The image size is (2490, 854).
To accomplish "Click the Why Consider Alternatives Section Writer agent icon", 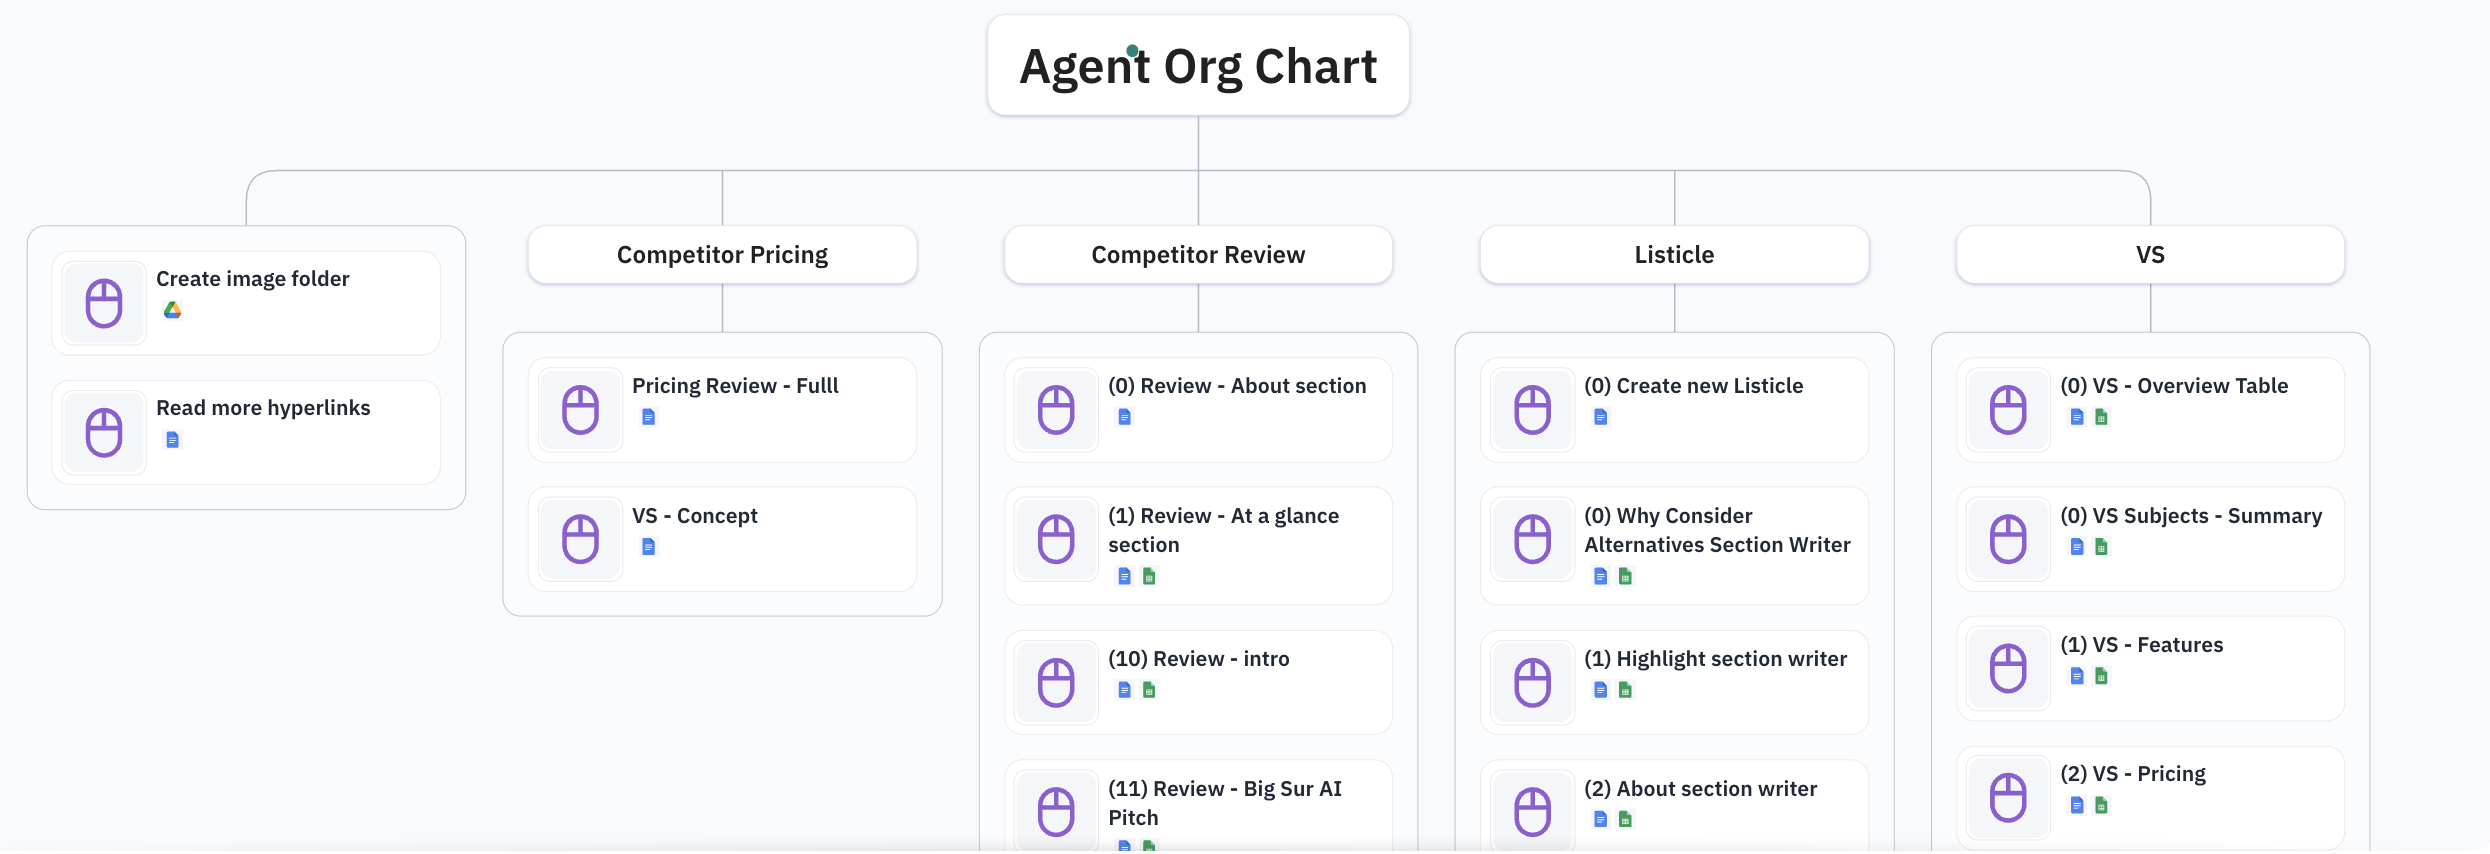I will point(1532,539).
